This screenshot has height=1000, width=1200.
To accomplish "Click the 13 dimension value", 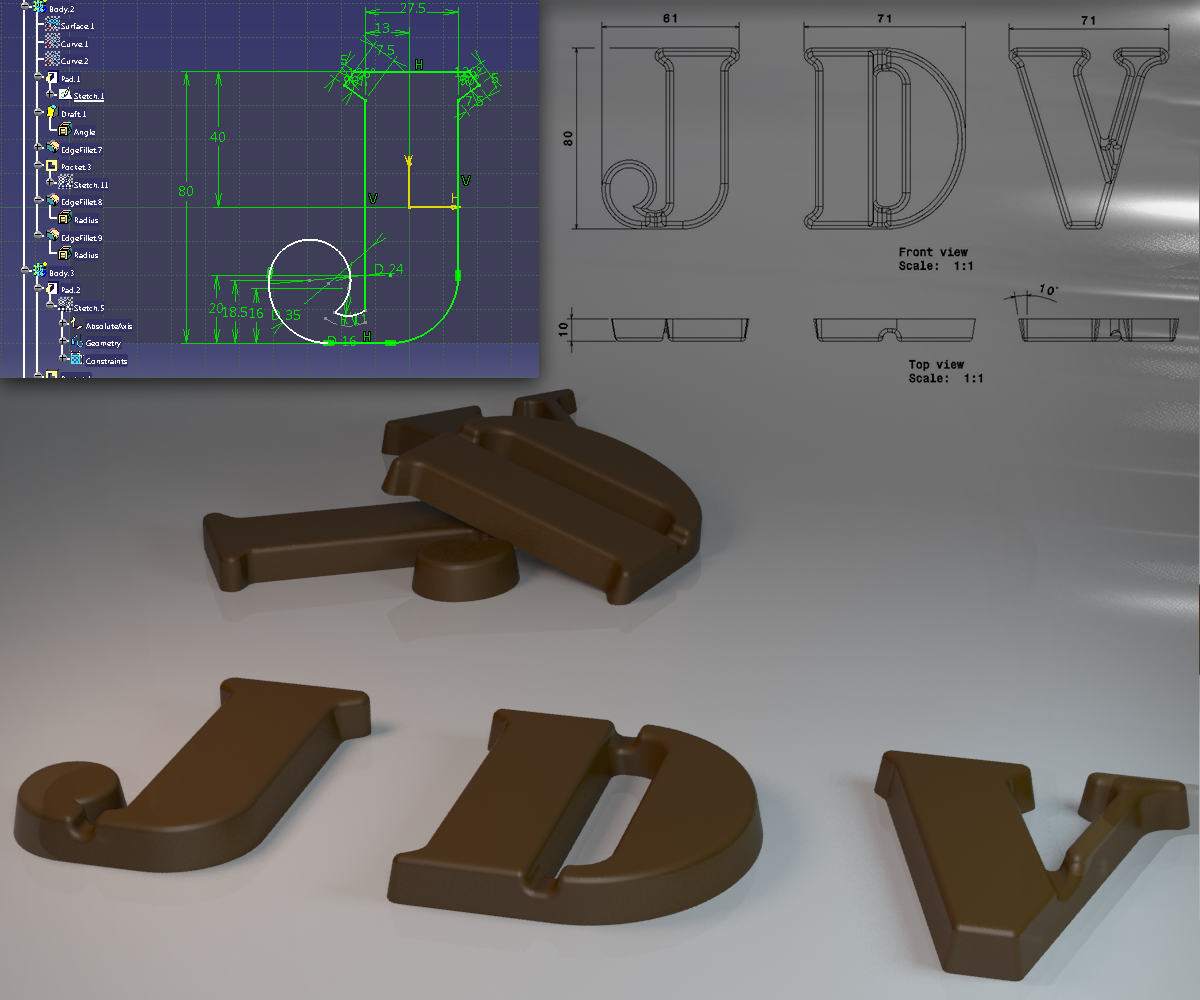I will tap(382, 27).
